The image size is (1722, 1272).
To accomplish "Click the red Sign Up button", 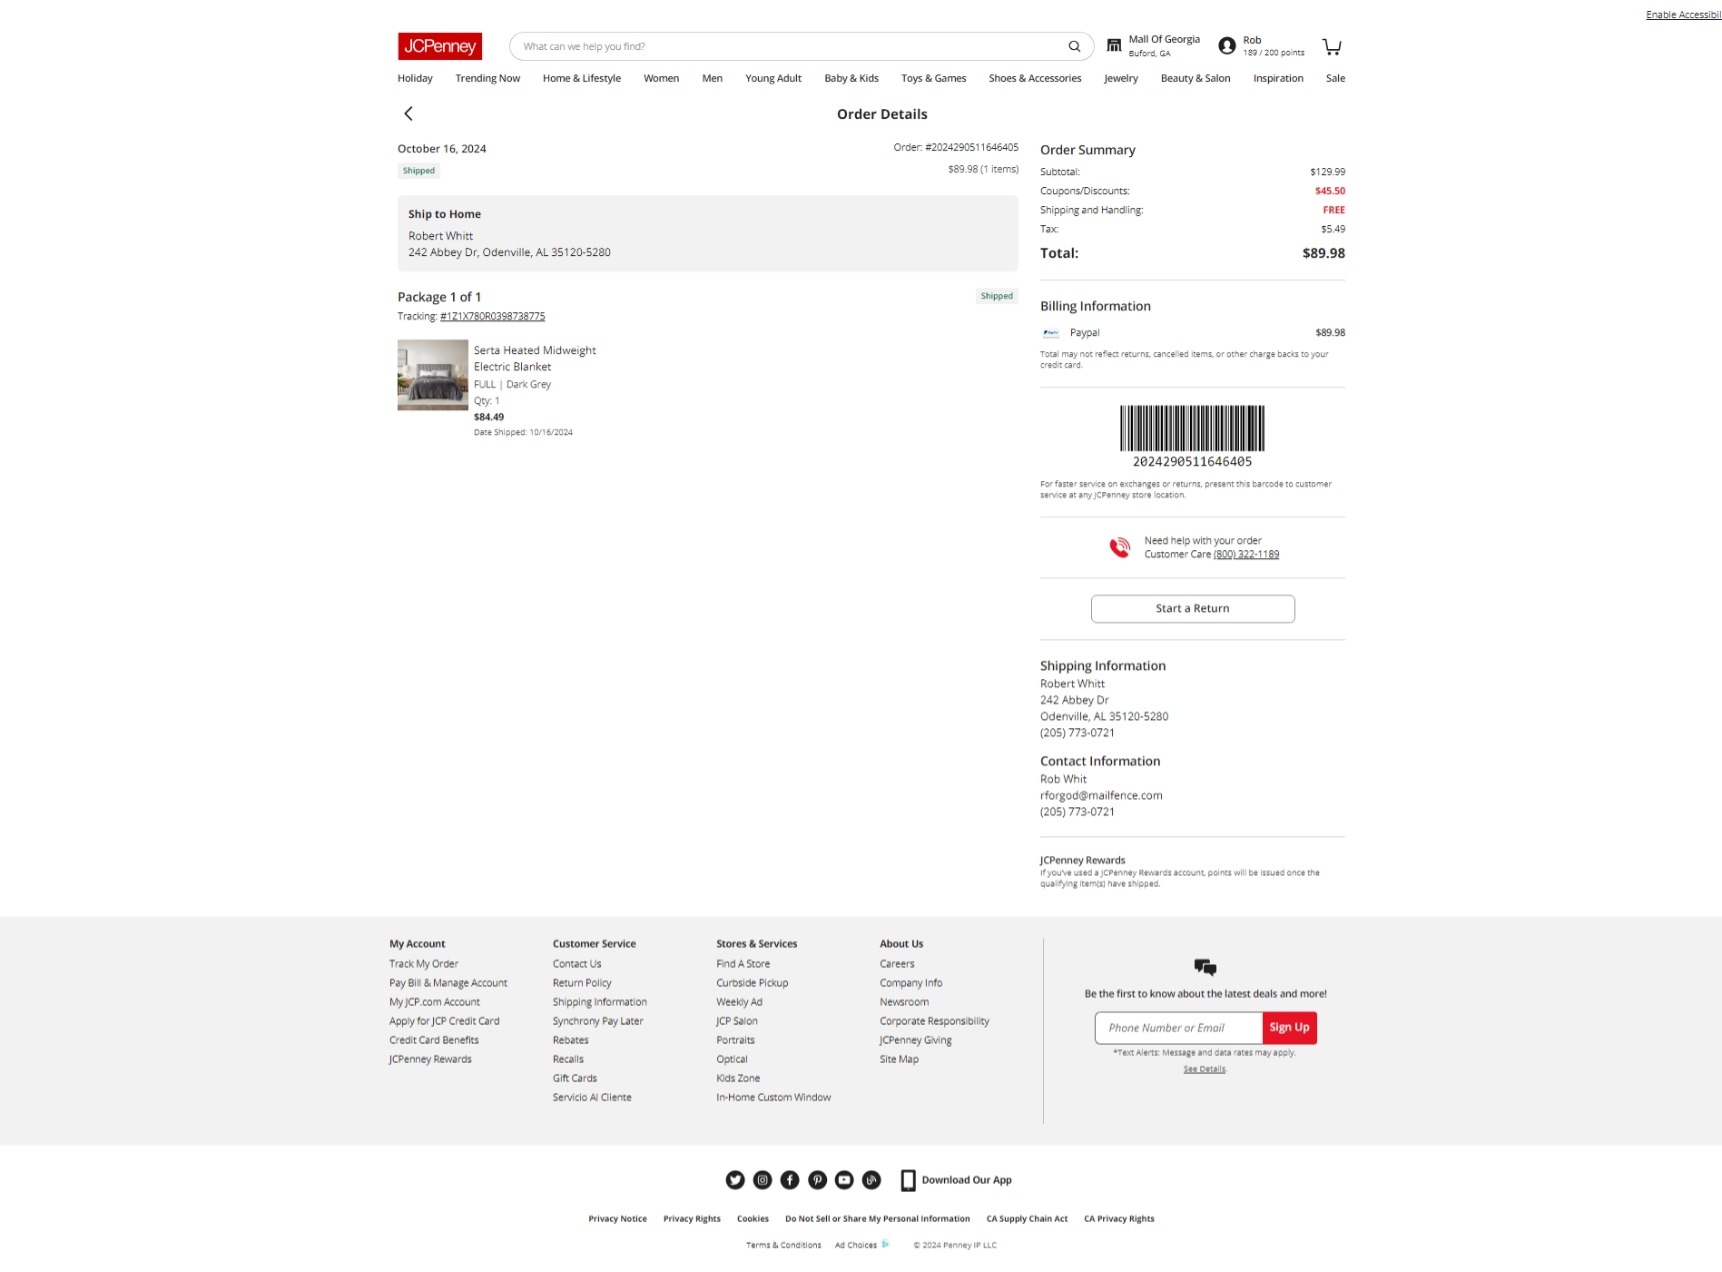I will pyautogui.click(x=1289, y=1028).
